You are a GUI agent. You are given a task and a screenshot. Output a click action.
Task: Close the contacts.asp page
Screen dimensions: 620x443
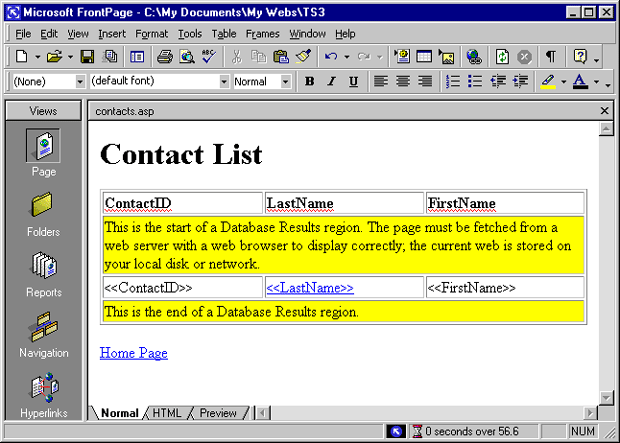pos(604,111)
